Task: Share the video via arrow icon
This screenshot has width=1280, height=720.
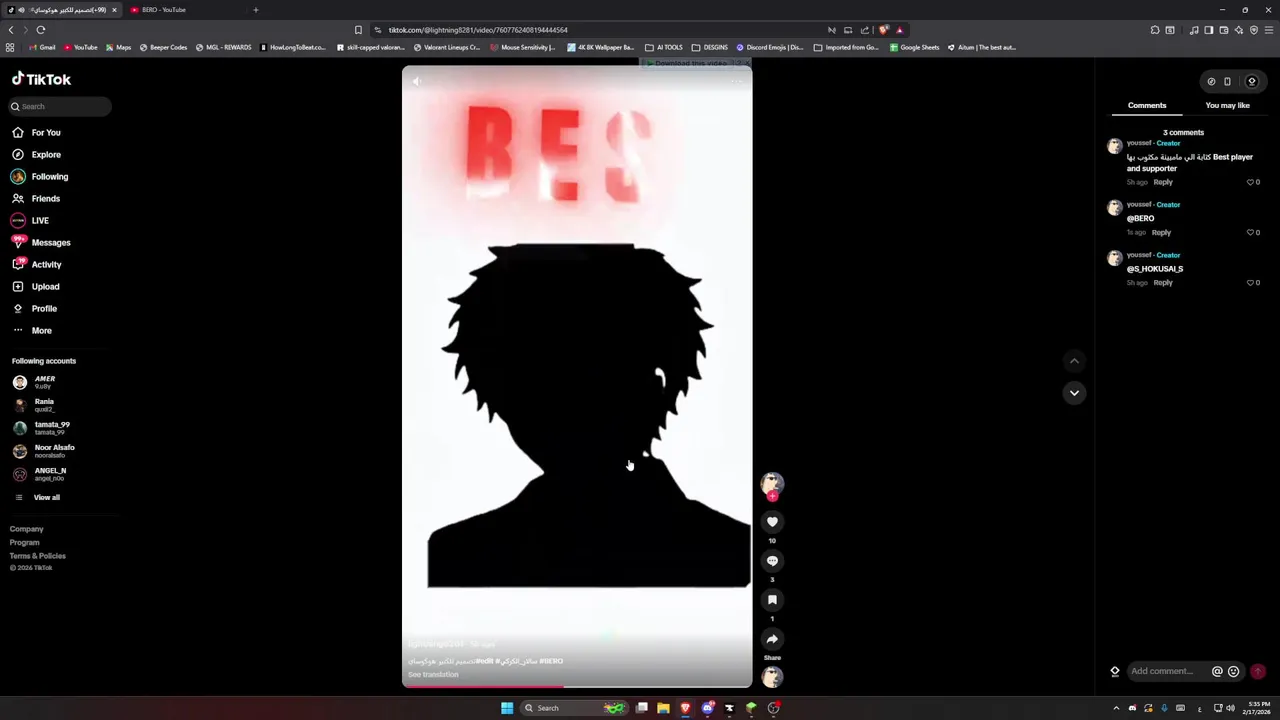Action: [x=772, y=638]
